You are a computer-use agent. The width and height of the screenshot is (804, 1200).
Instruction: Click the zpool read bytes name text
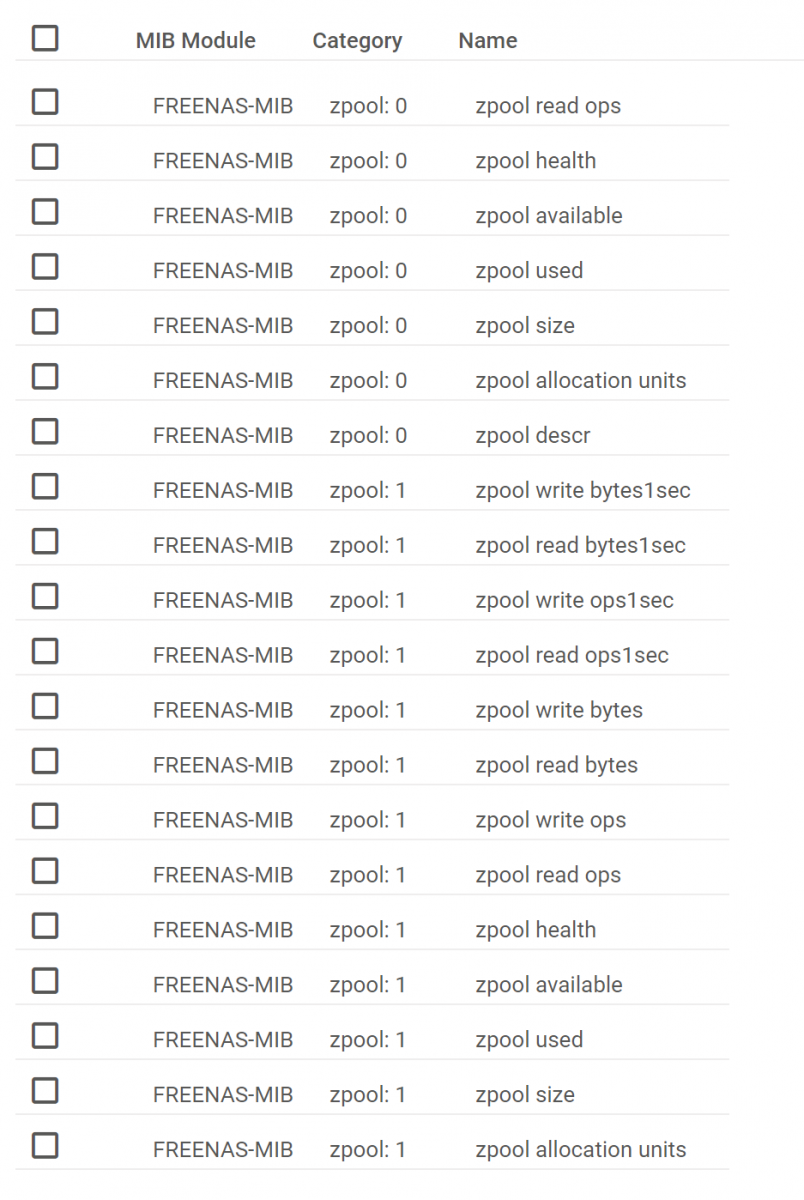[x=556, y=765]
